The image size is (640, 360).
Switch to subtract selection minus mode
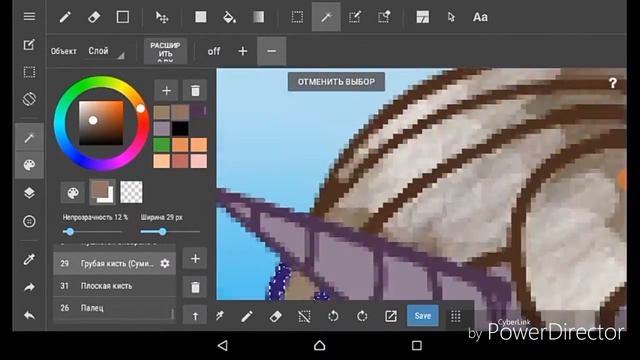tap(271, 51)
